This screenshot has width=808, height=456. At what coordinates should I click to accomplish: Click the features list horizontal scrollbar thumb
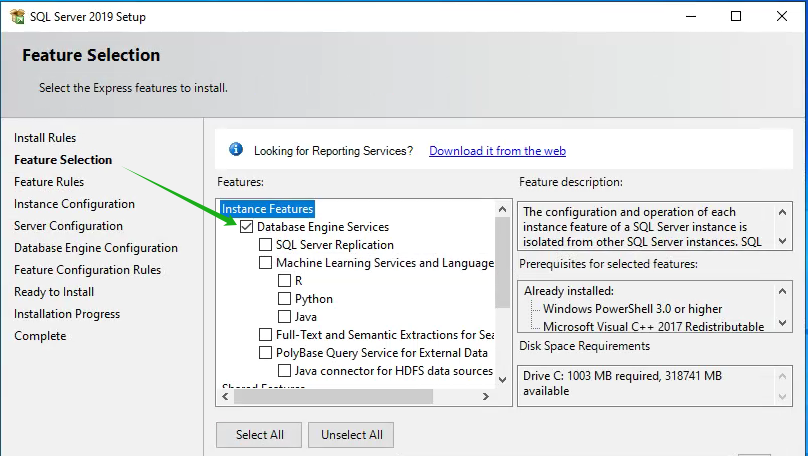(333, 396)
